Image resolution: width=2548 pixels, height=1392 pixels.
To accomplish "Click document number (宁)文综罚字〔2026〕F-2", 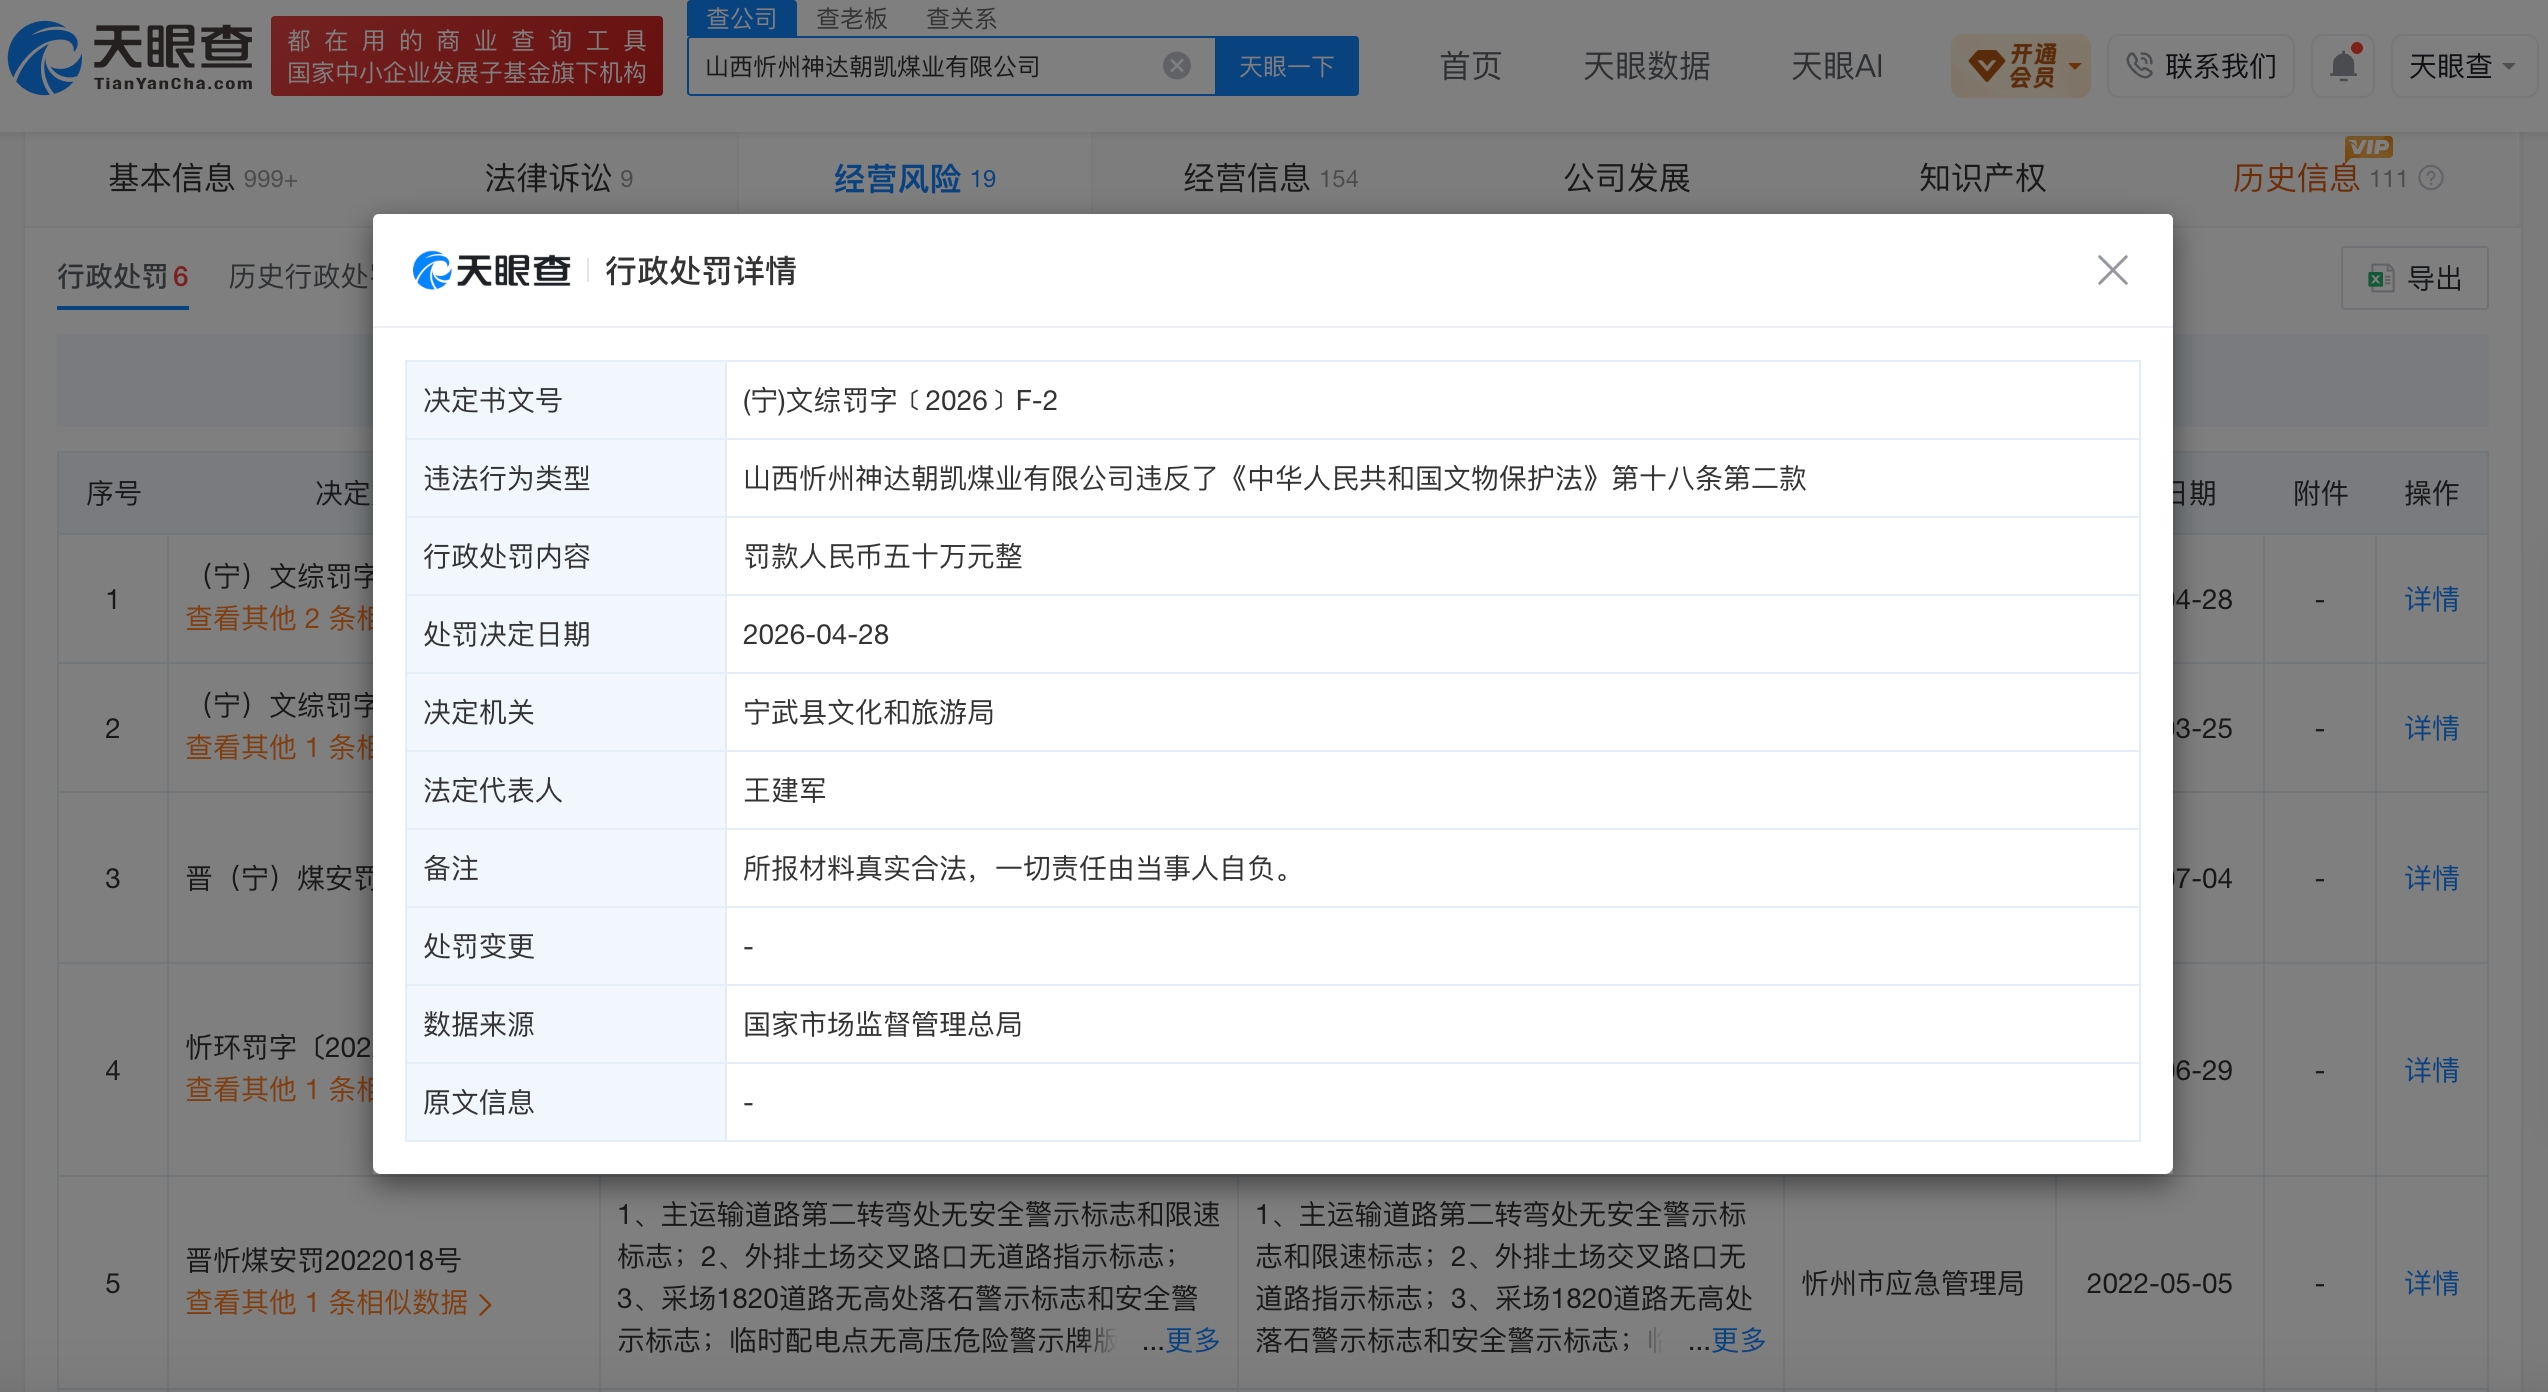I will click(x=900, y=400).
